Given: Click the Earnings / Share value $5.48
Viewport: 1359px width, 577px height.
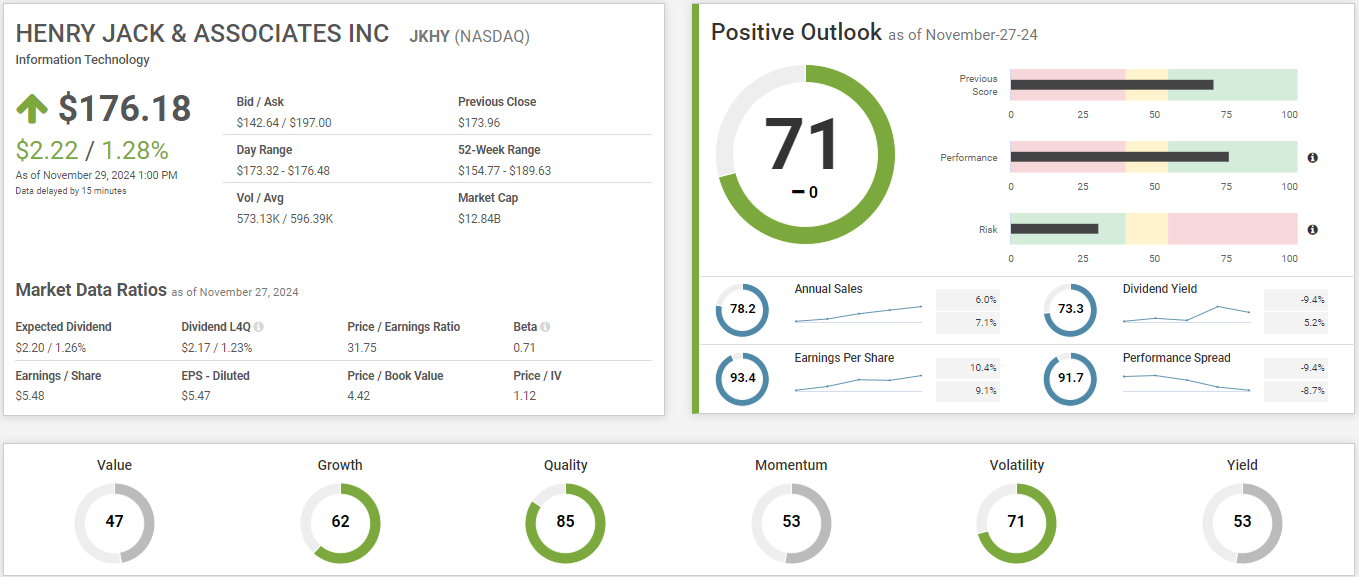Looking at the screenshot, I should click(30, 396).
